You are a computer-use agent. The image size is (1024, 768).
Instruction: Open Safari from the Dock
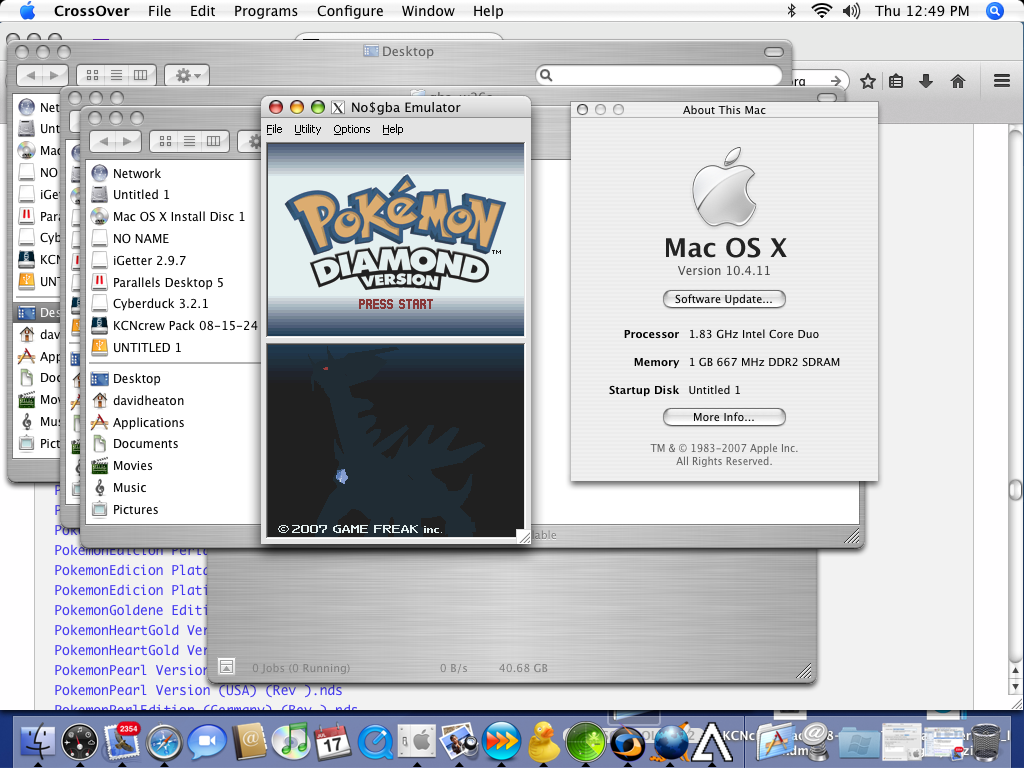tap(164, 743)
